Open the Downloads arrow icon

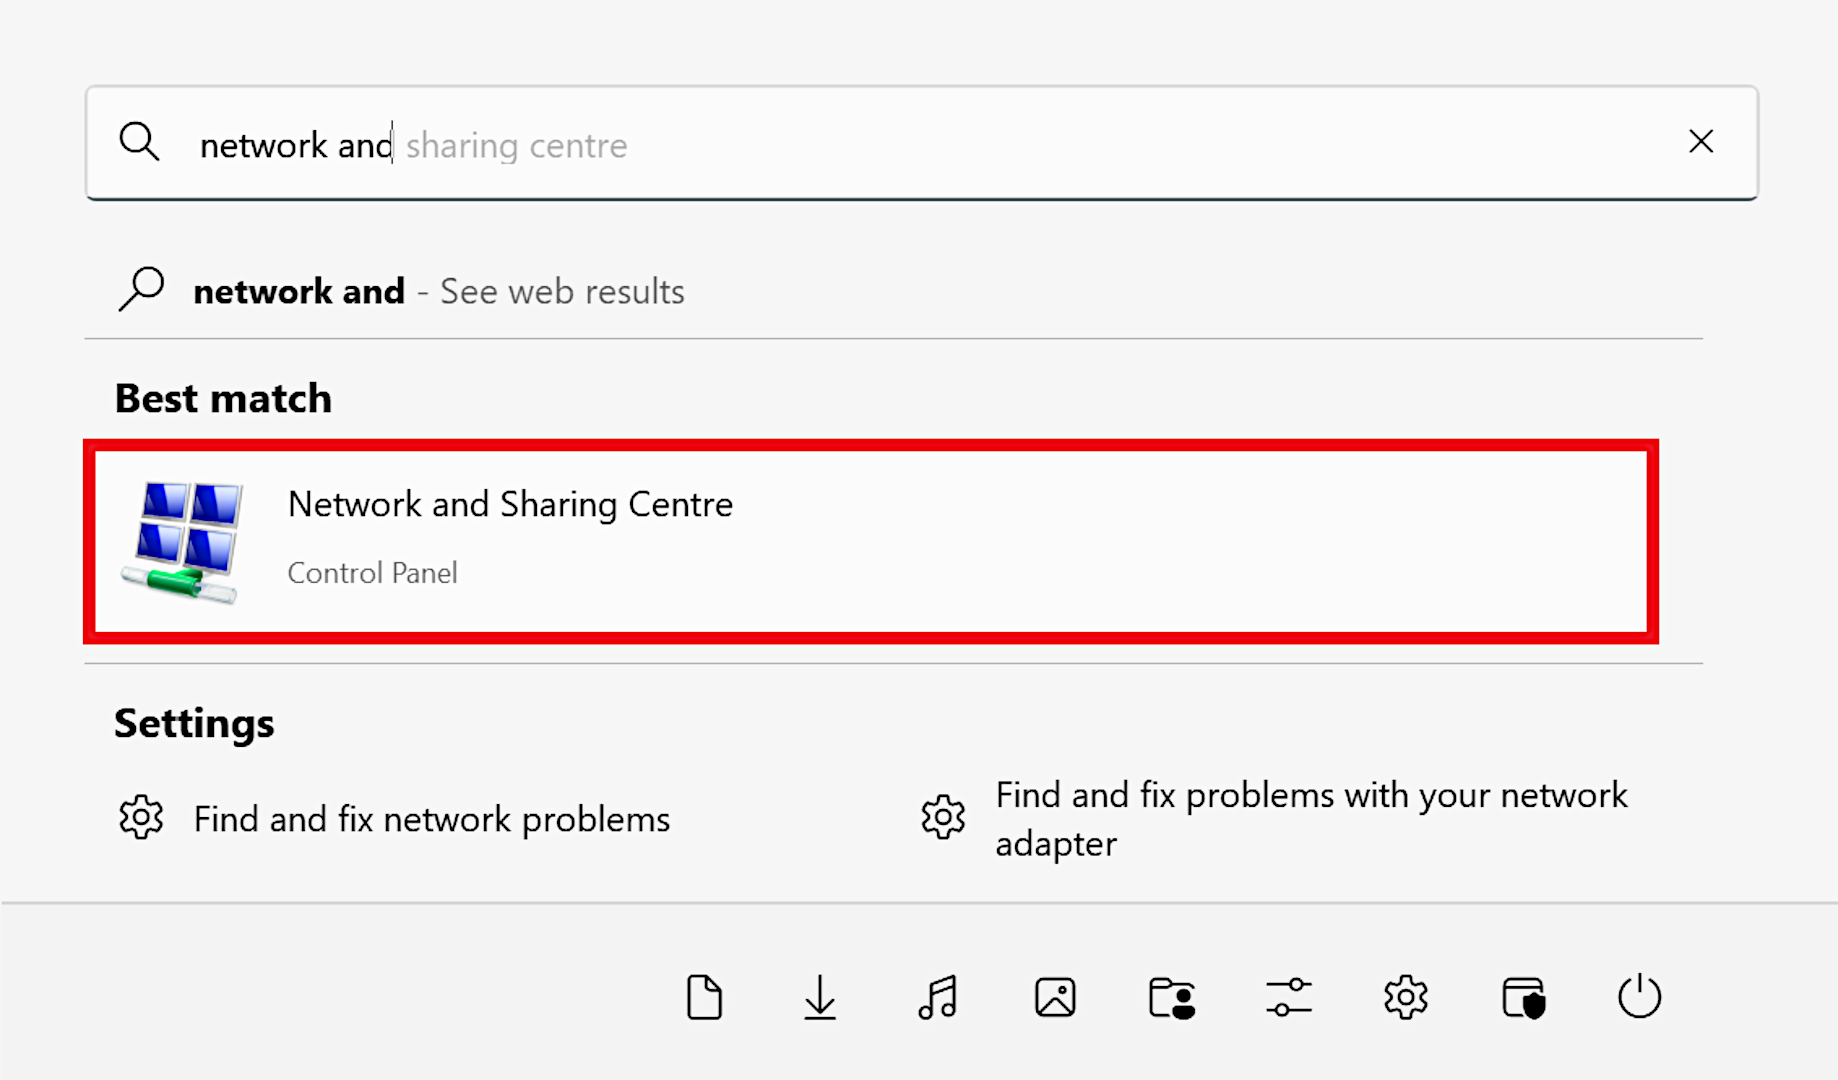[820, 997]
